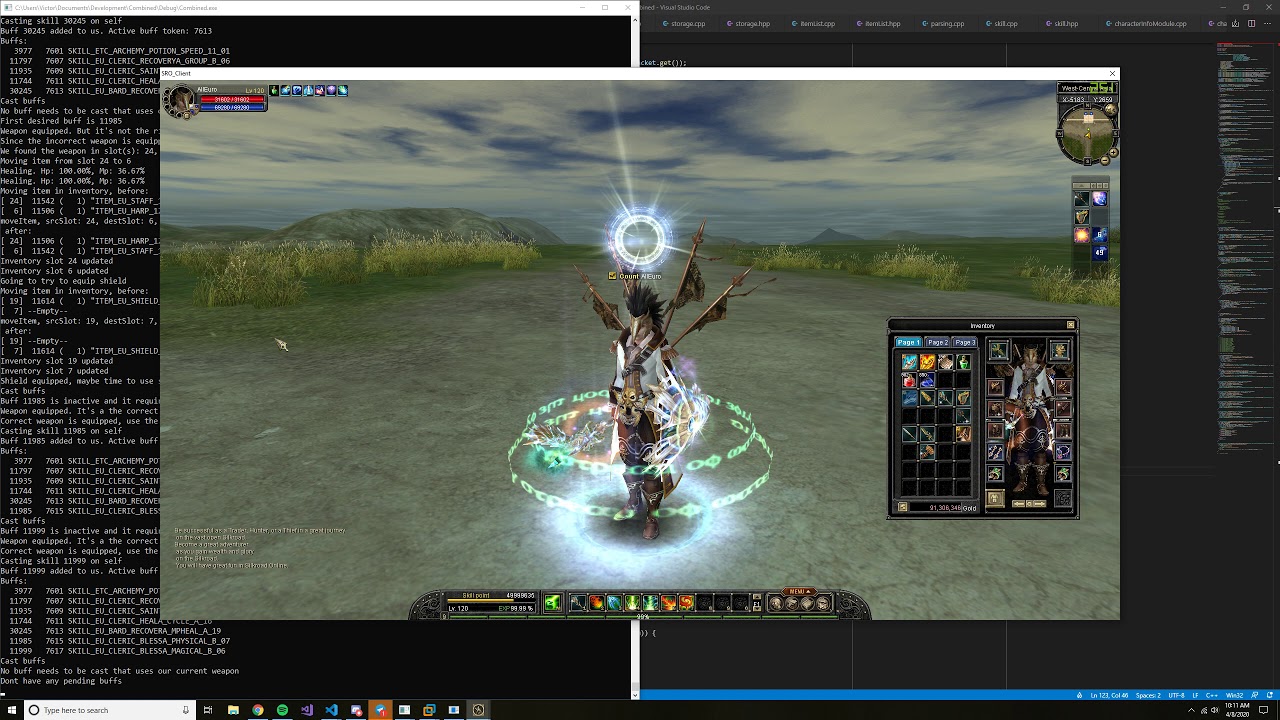The height and width of the screenshot is (720, 1280).
Task: Click the character MP bar
Action: coord(232,107)
